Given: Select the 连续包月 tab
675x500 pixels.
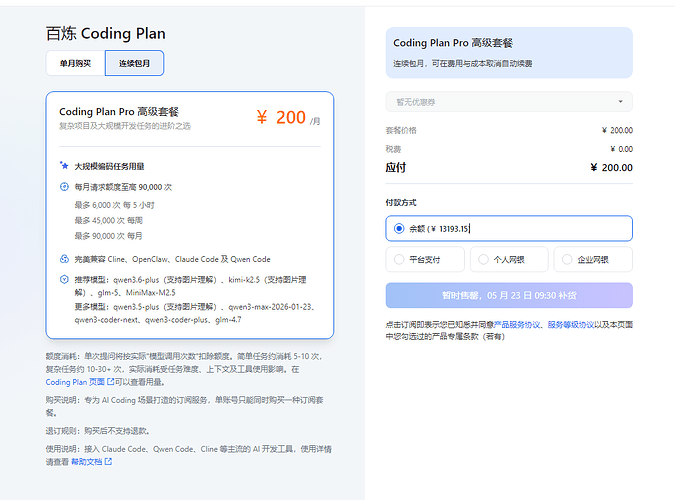Looking at the screenshot, I should click(134, 63).
